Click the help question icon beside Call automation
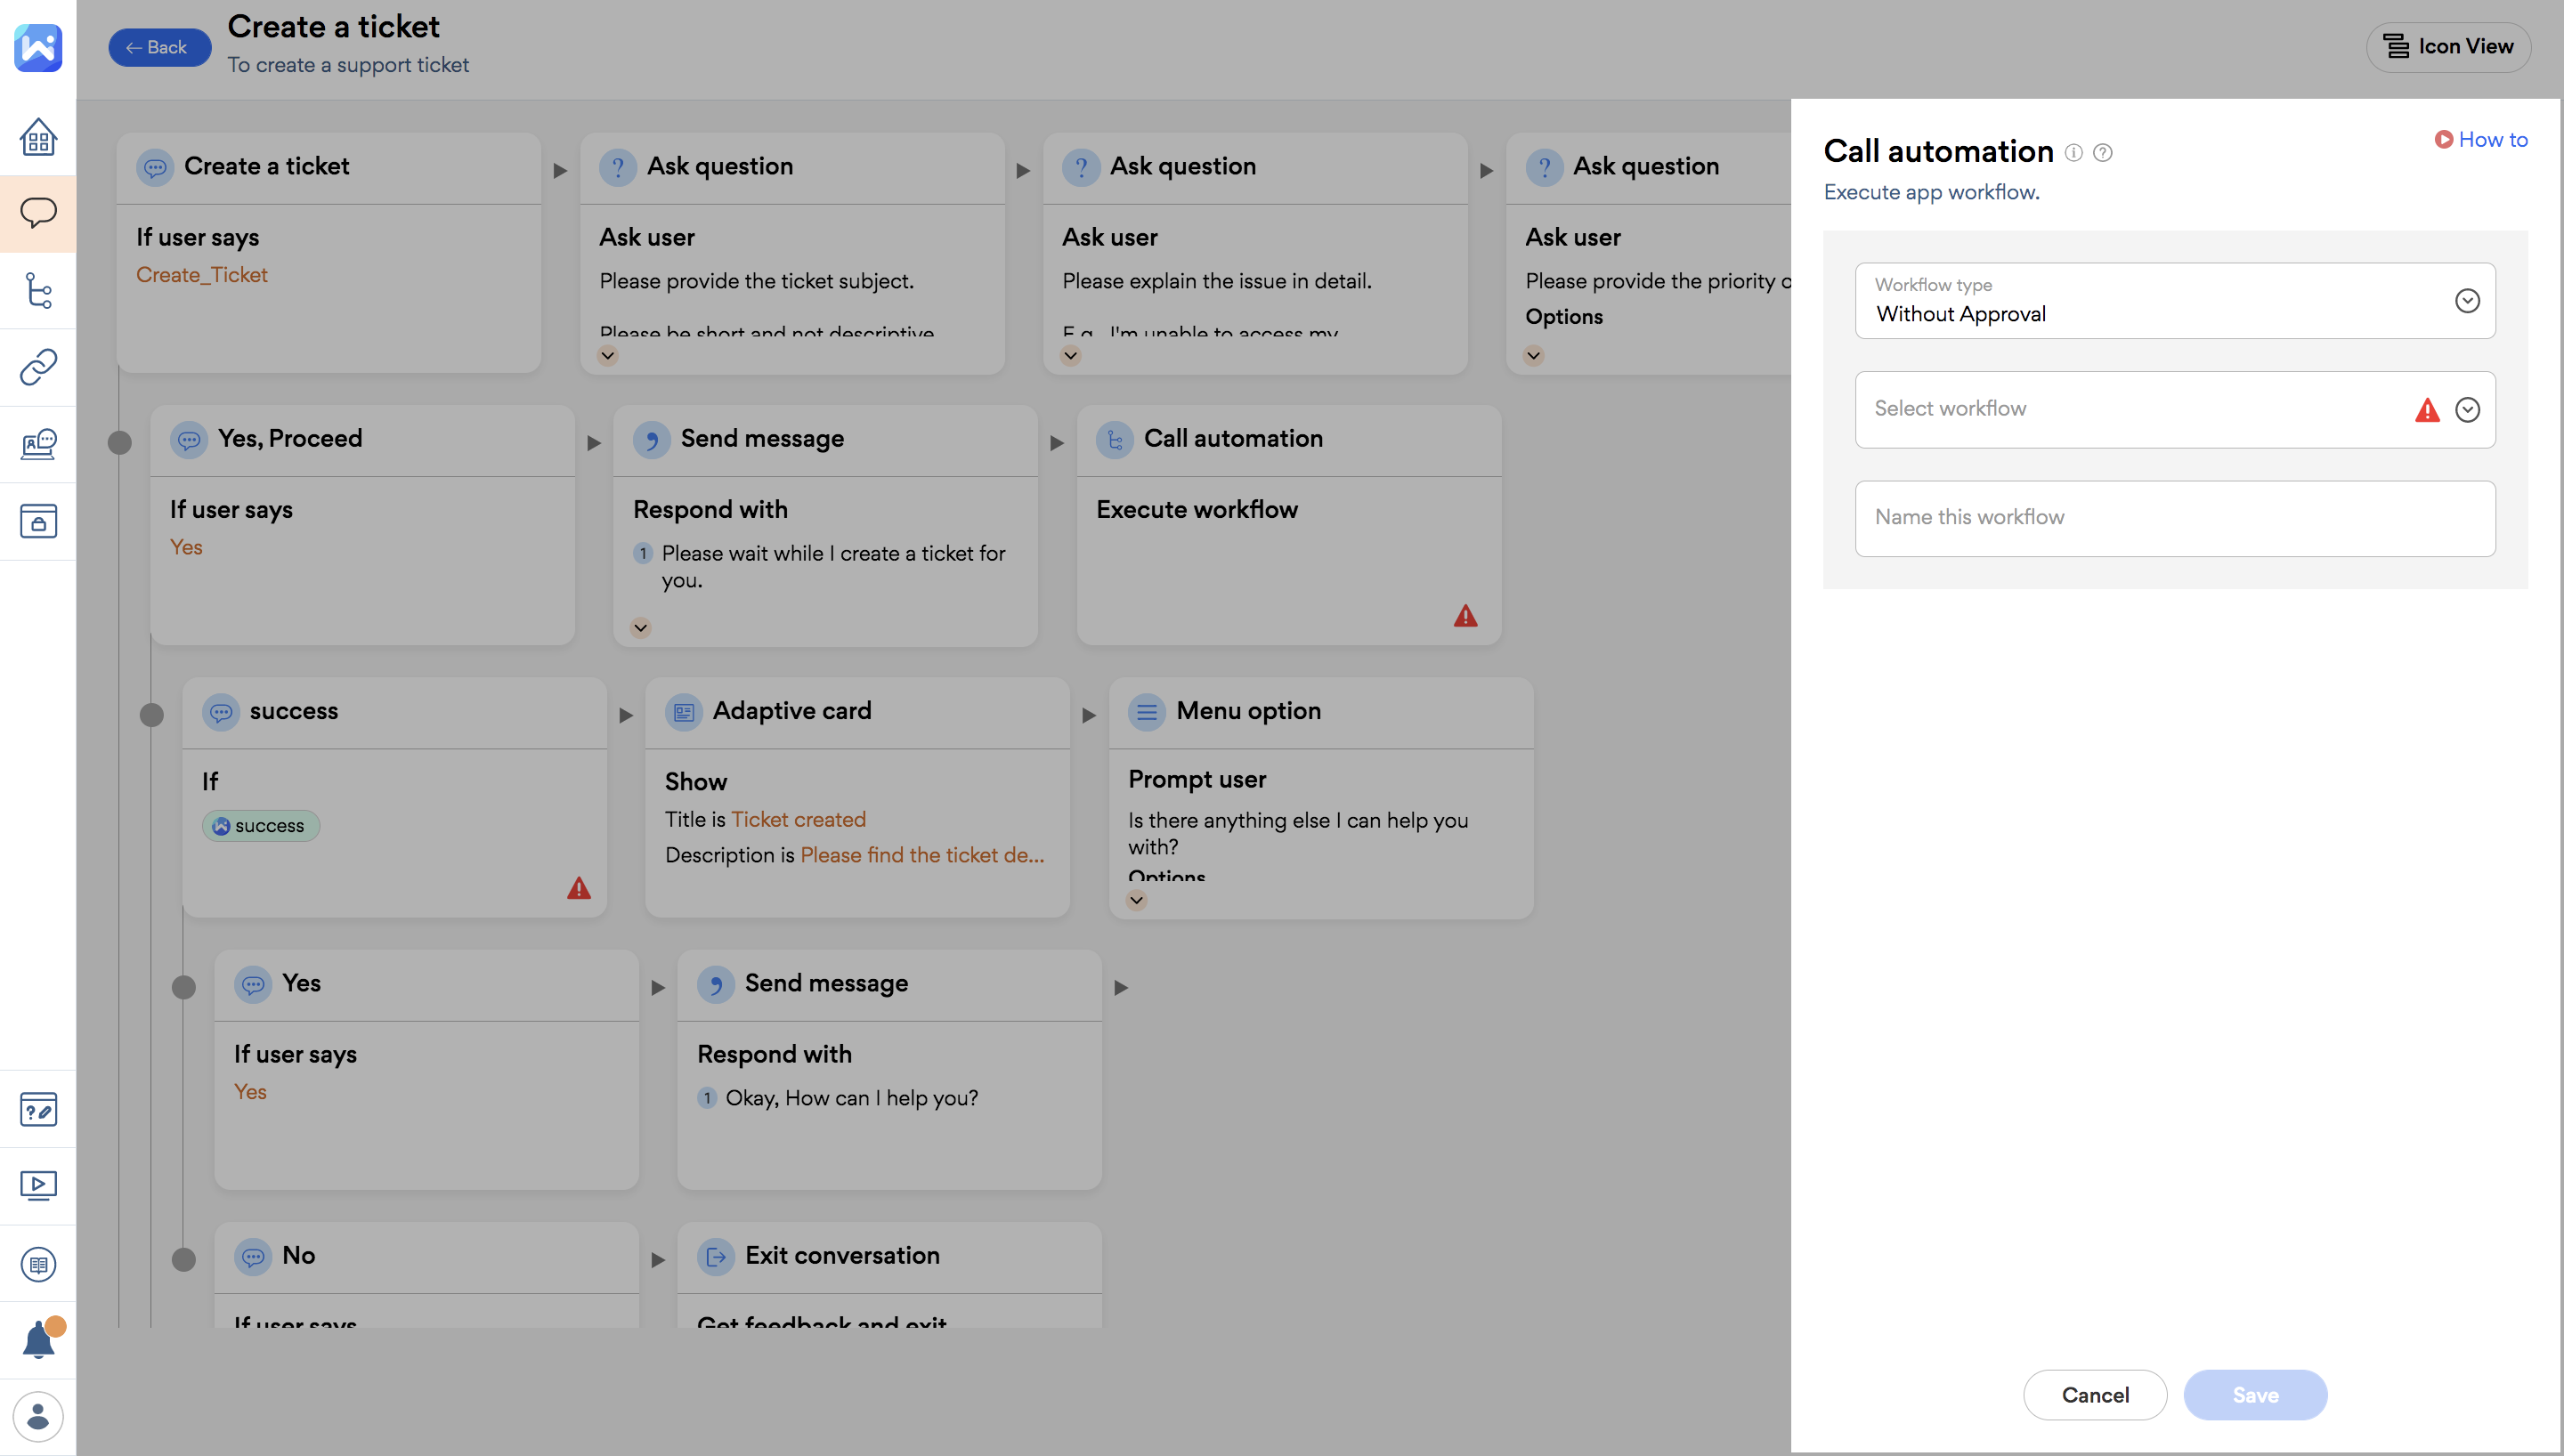2564x1456 pixels. (2103, 153)
